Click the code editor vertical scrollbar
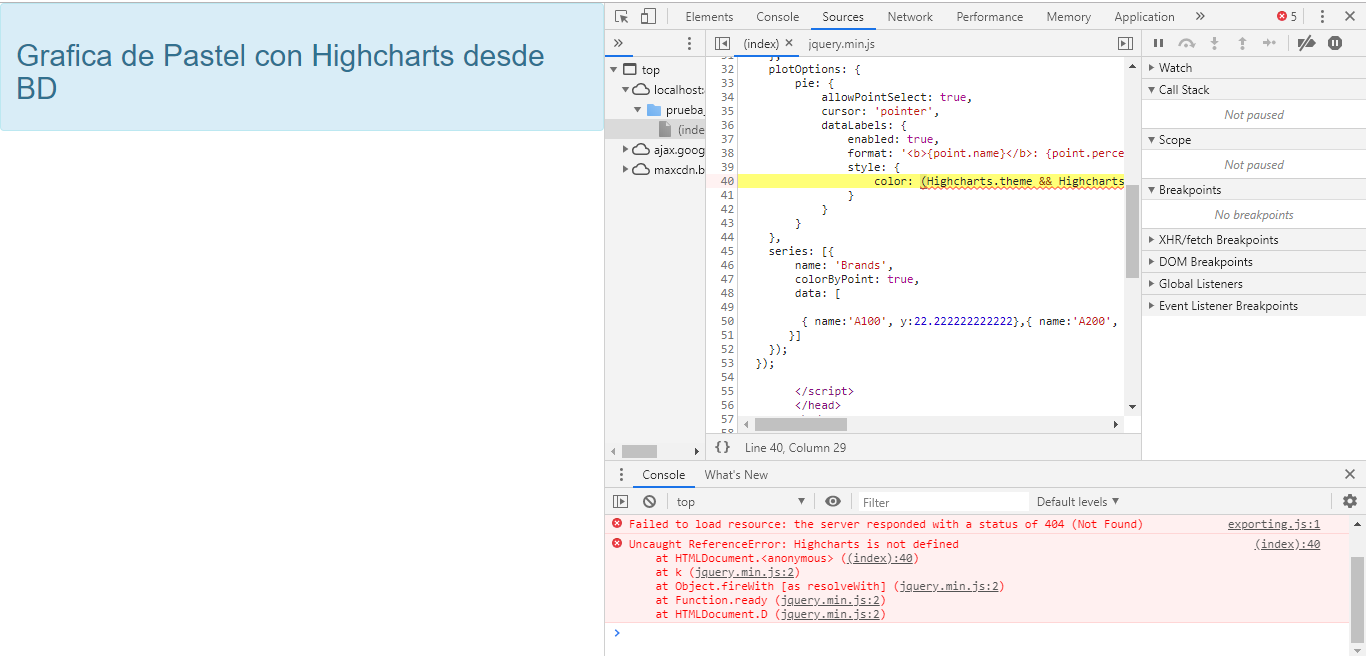This screenshot has height=656, width=1366. (1132, 231)
